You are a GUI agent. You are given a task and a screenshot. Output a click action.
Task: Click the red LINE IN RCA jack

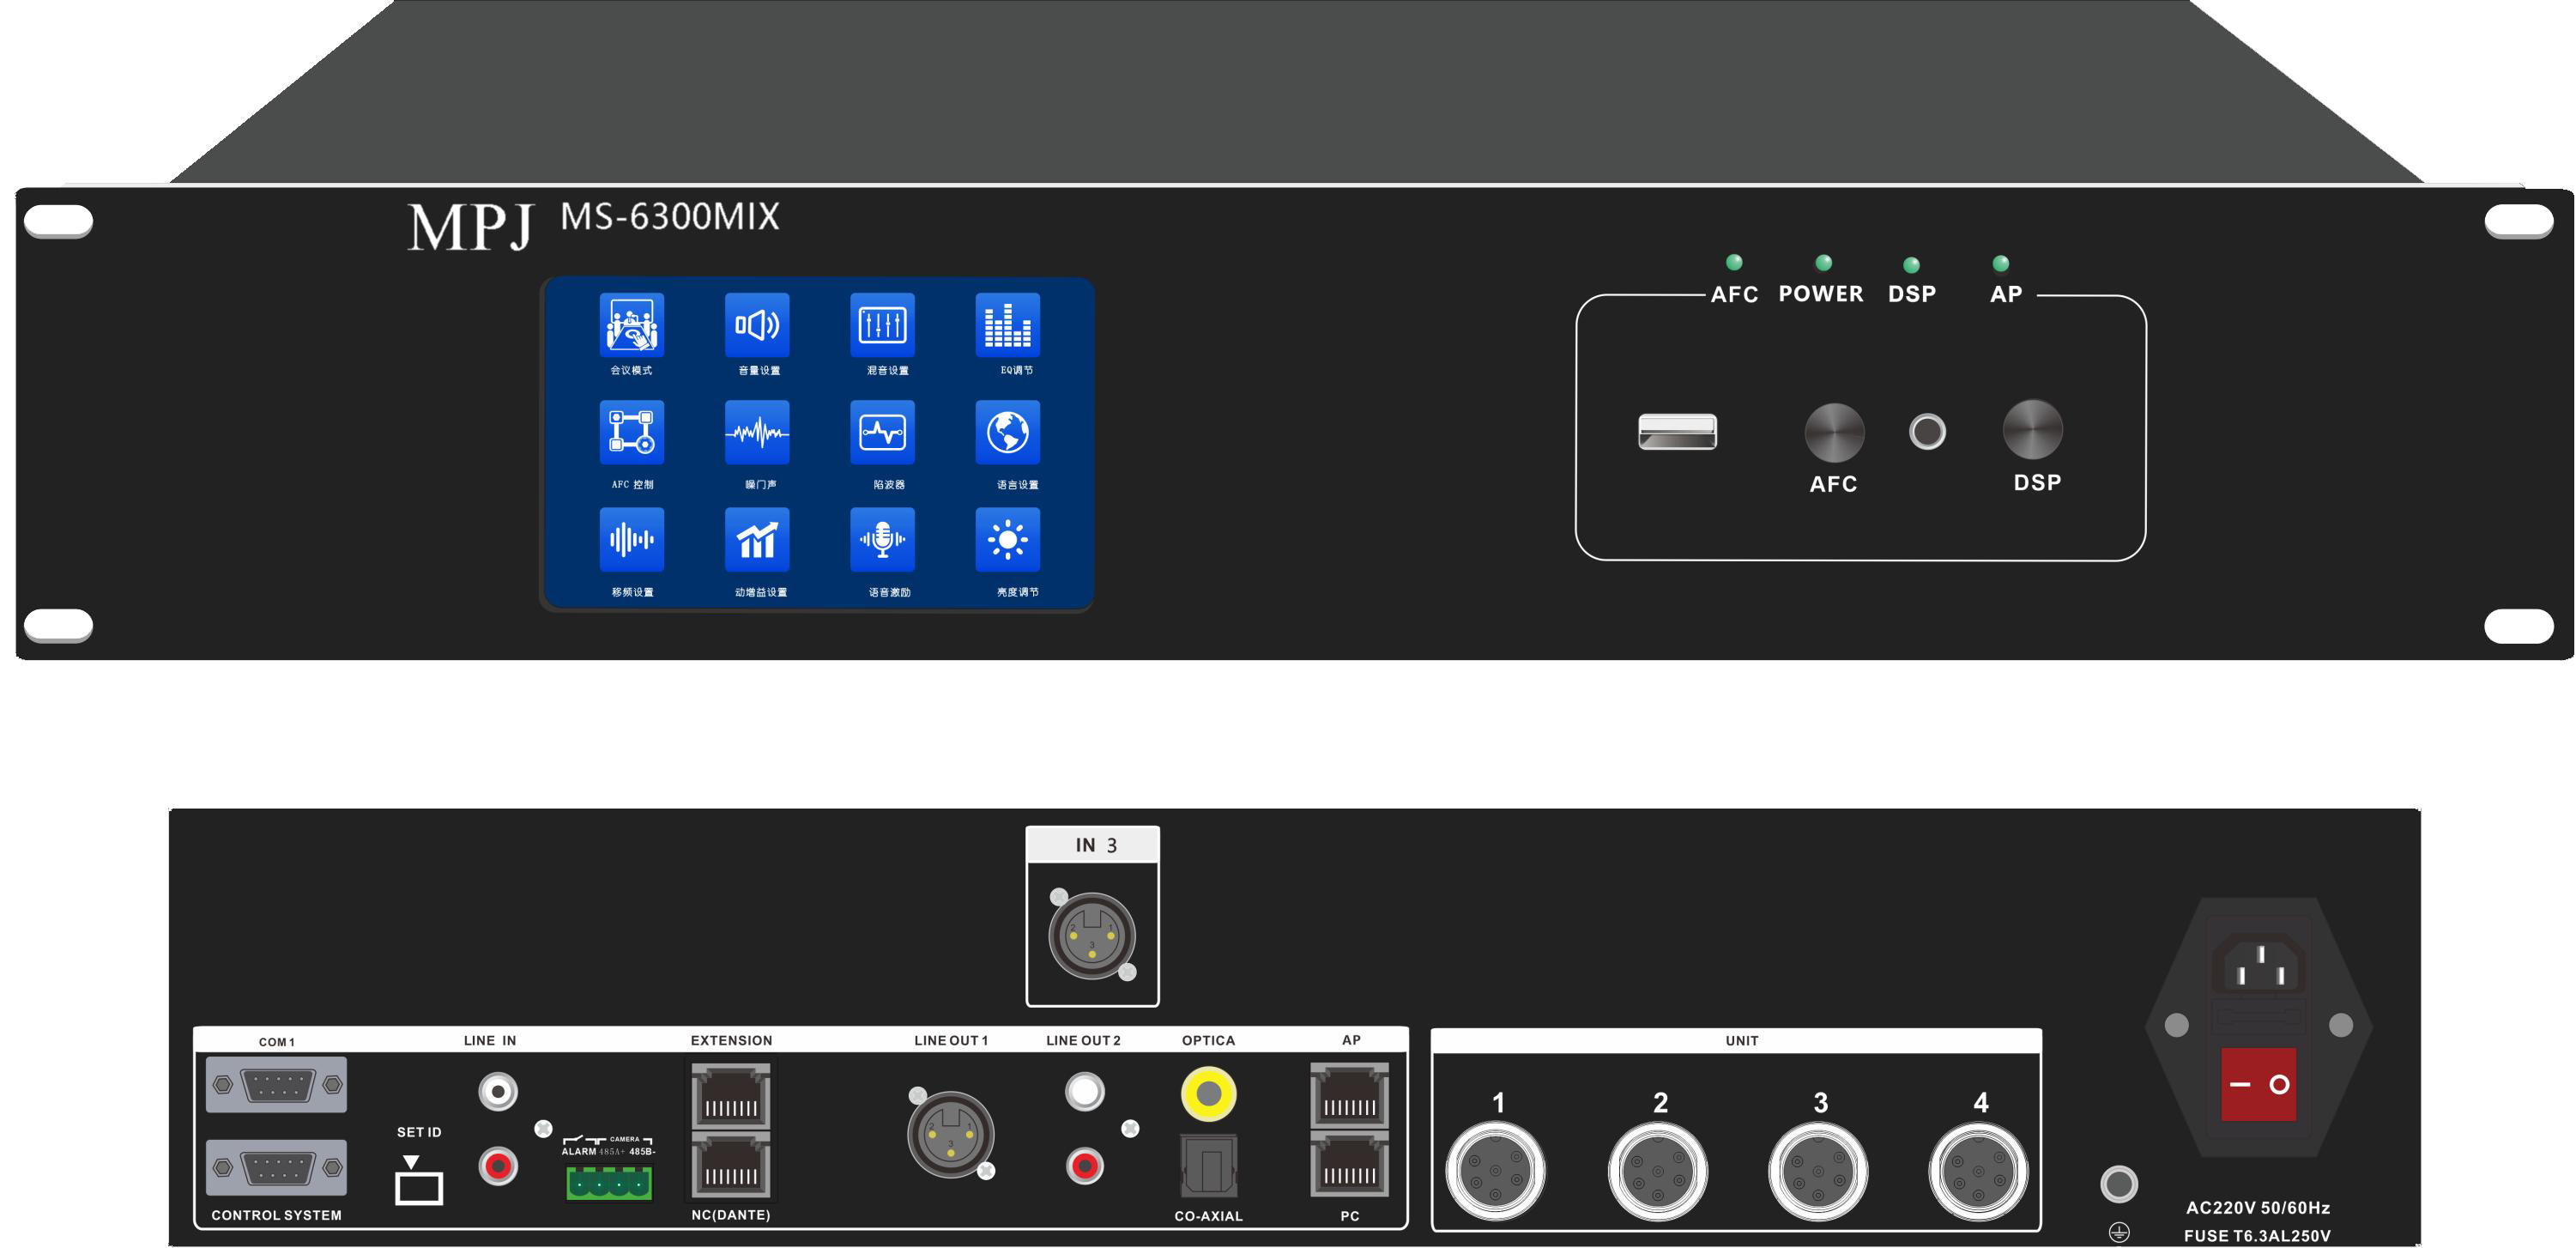(x=498, y=1166)
